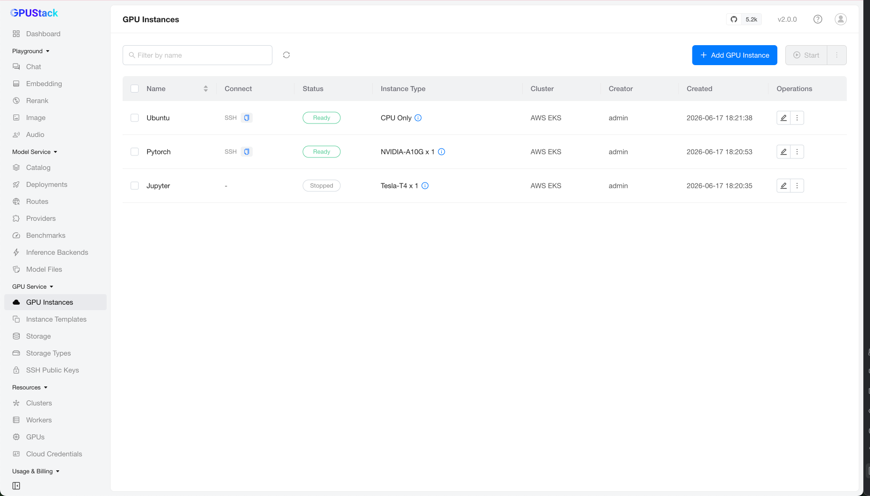The width and height of the screenshot is (870, 496).
Task: Collapse the Resources sidebar section
Action: [29, 387]
